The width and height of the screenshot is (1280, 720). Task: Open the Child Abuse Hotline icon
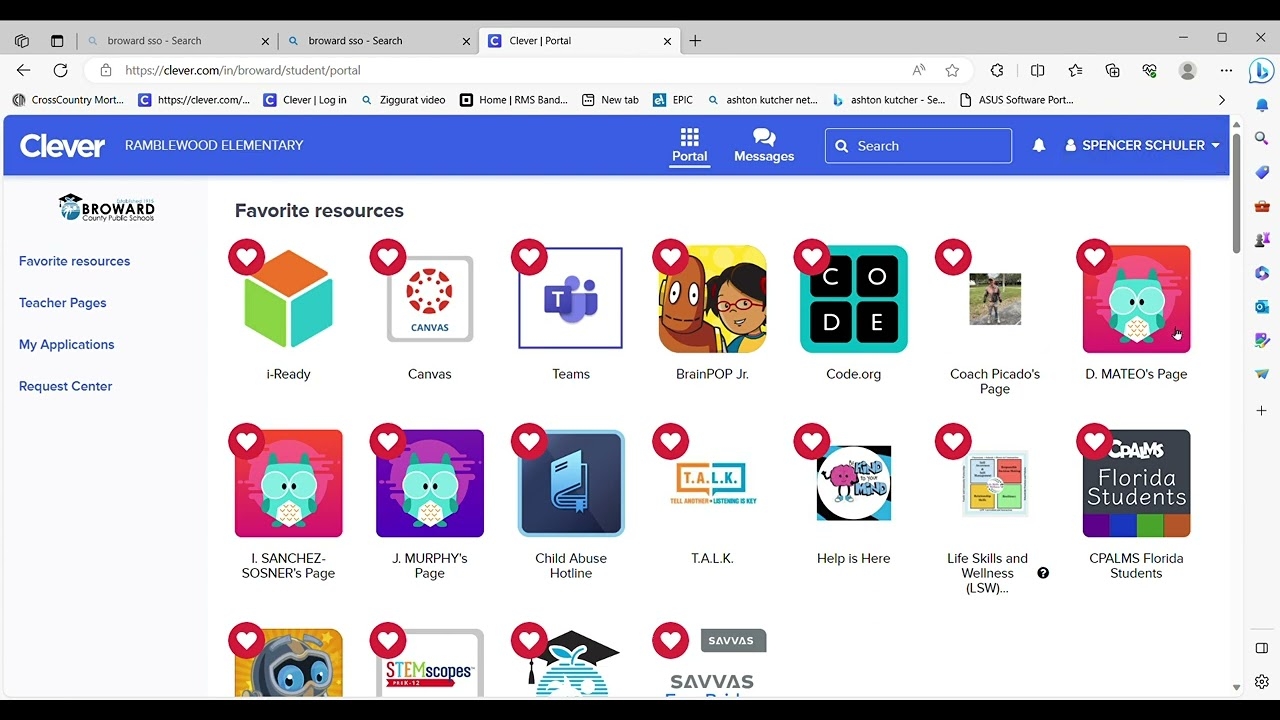571,484
